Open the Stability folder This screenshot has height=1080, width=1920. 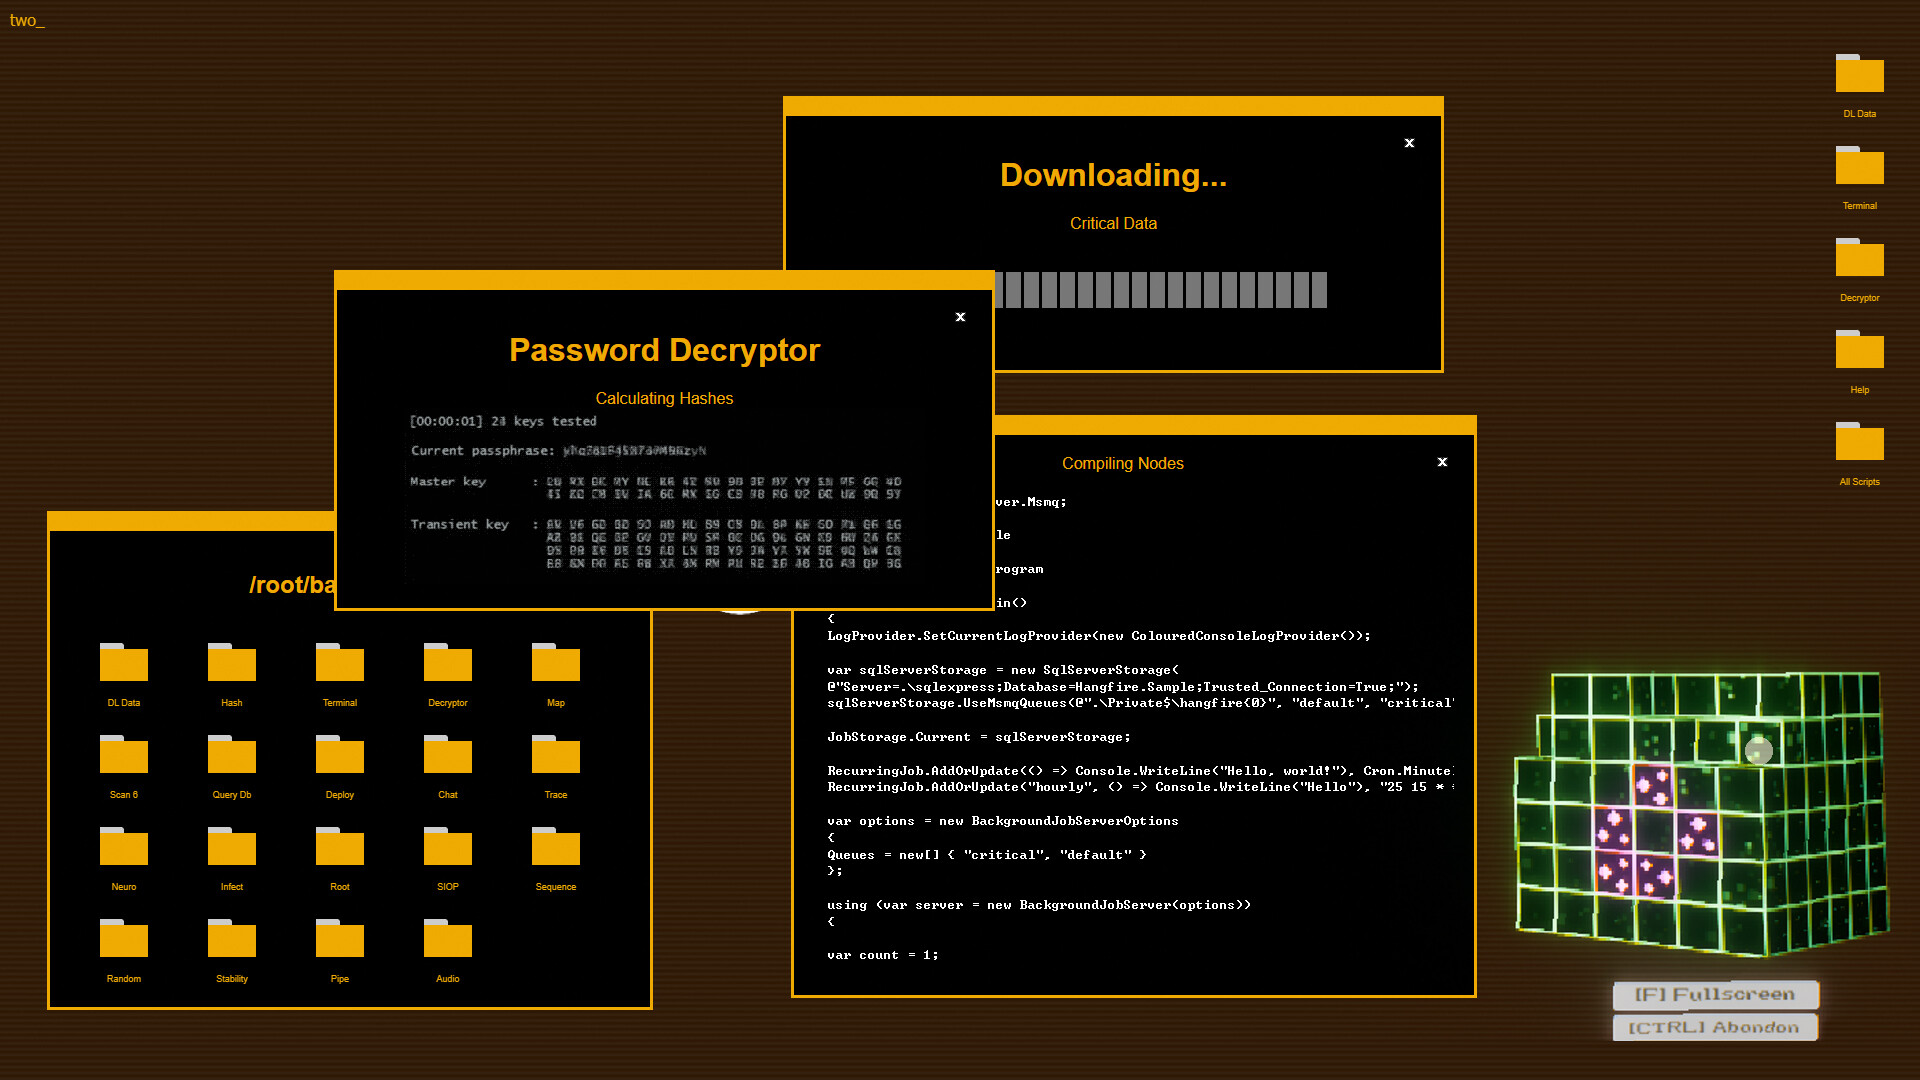click(231, 939)
